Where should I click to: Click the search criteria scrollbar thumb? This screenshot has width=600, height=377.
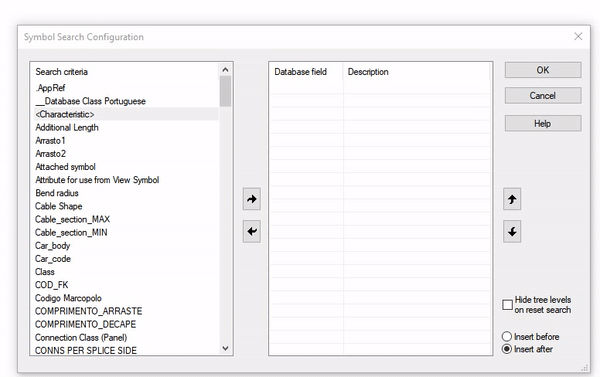point(225,91)
